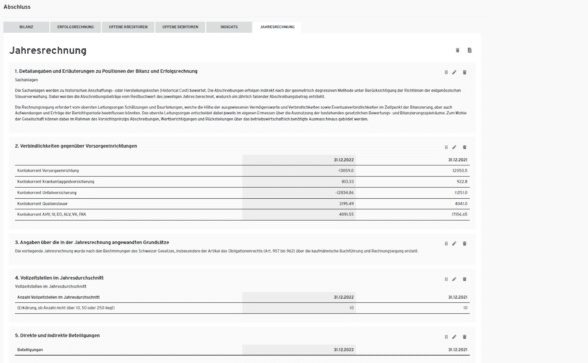Click the 31.12.2021 column header in section 2
588x363 pixels.
point(458,160)
